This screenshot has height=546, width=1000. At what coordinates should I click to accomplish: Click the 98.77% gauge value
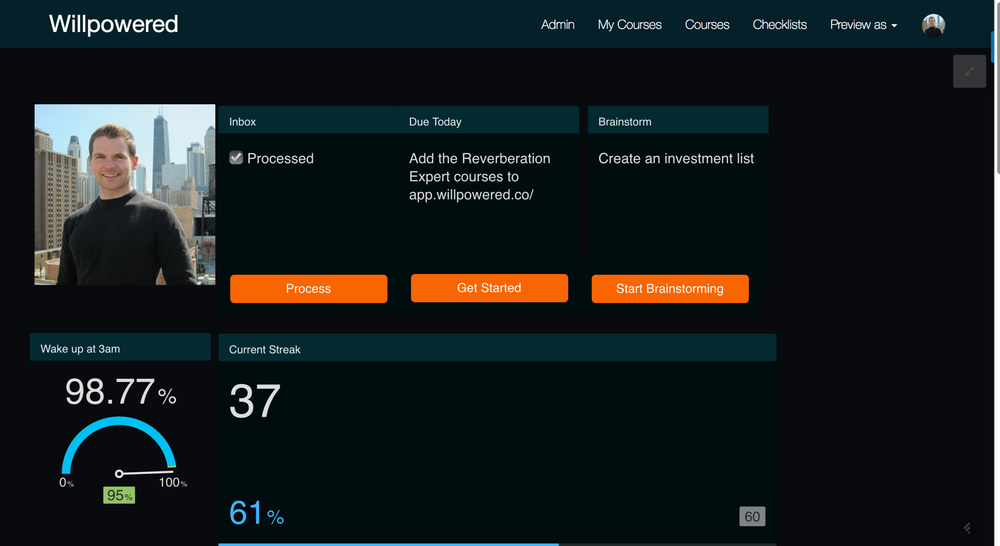click(x=121, y=392)
